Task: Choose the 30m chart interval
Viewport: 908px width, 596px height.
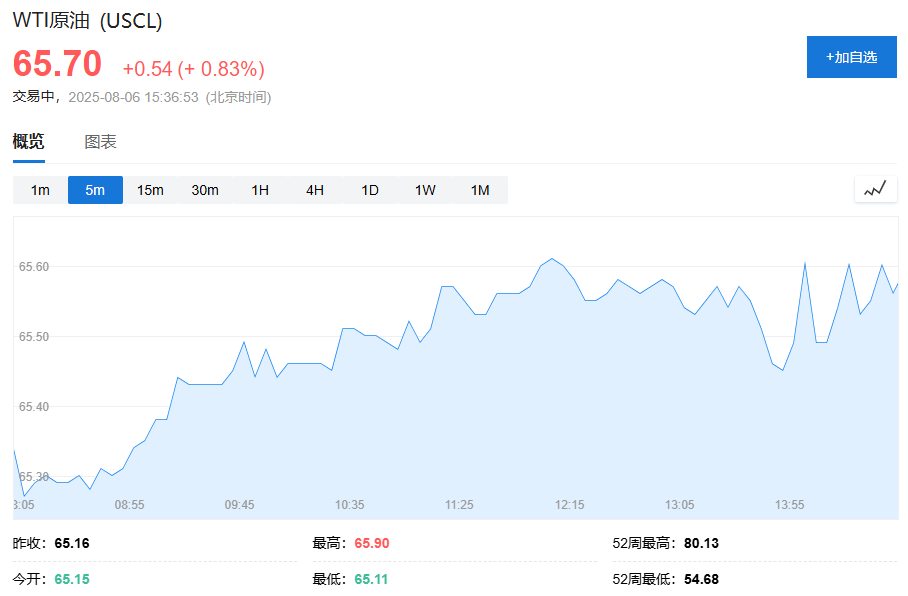Action: 205,190
